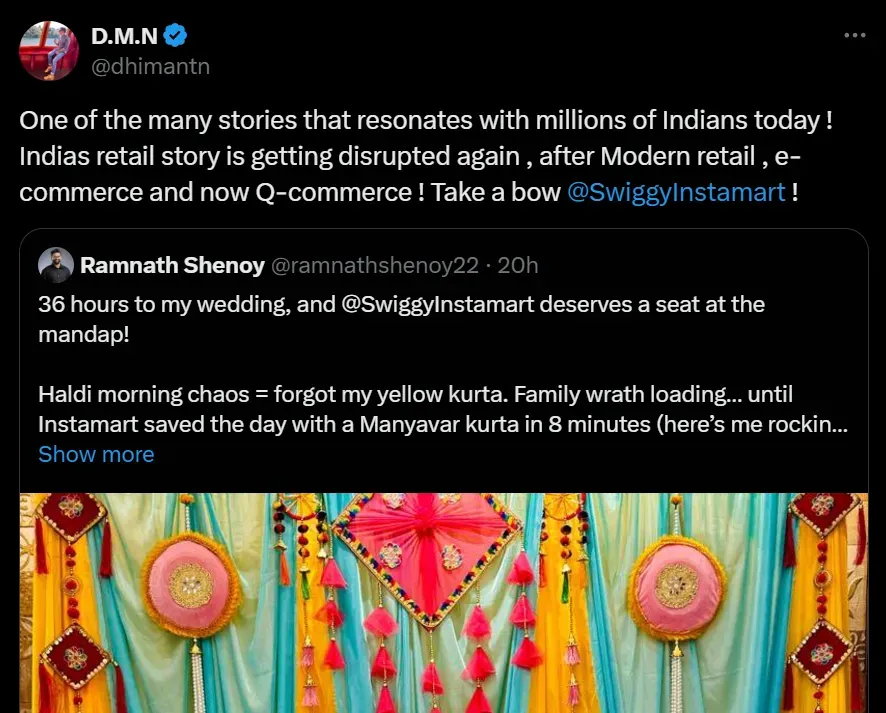Screen dimensions: 886x713
Task: Click the left round pink cushion in the photo
Action: click(191, 585)
